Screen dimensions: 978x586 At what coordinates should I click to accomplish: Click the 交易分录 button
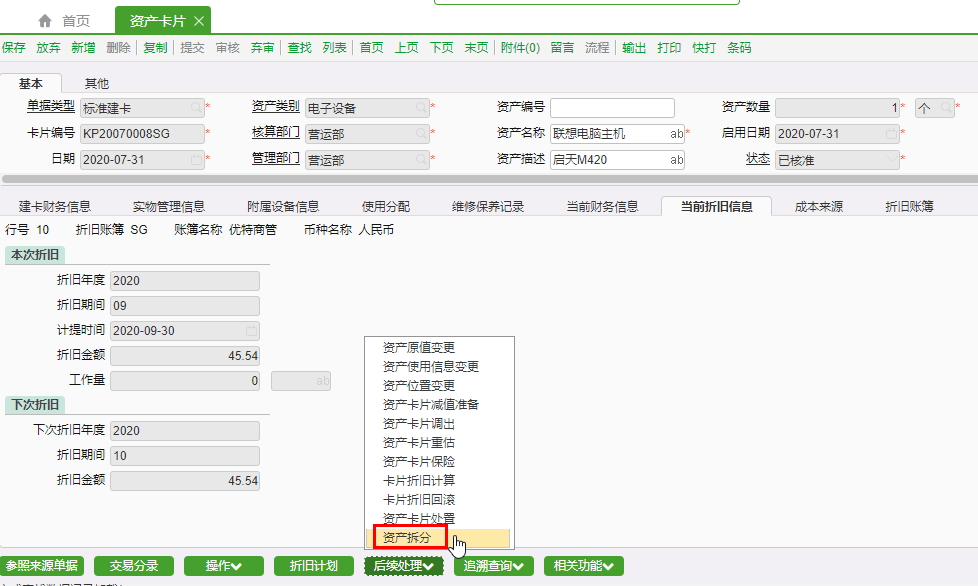click(x=134, y=566)
